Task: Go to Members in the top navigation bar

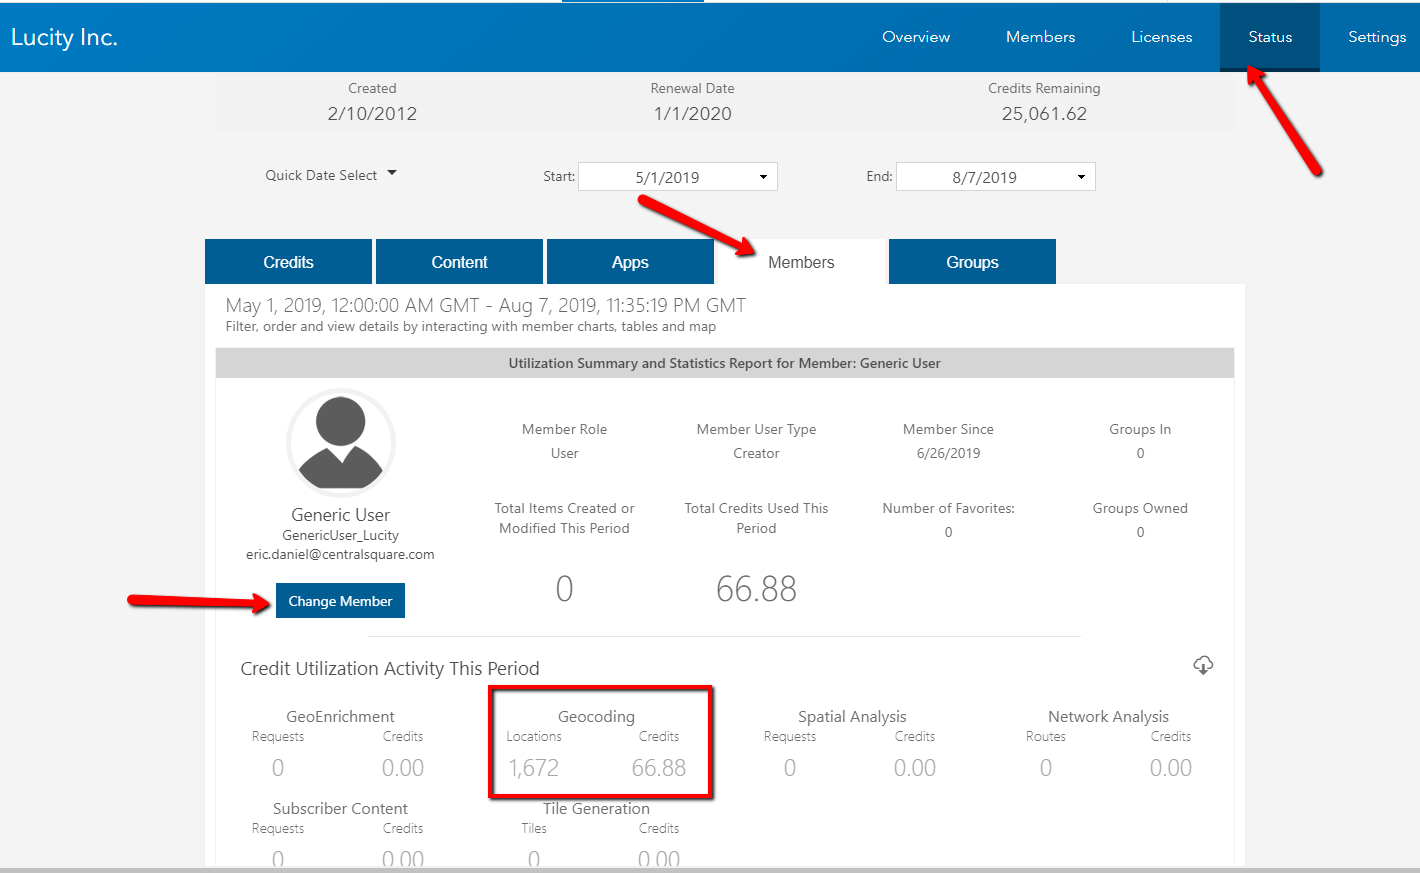Action: 1040,37
